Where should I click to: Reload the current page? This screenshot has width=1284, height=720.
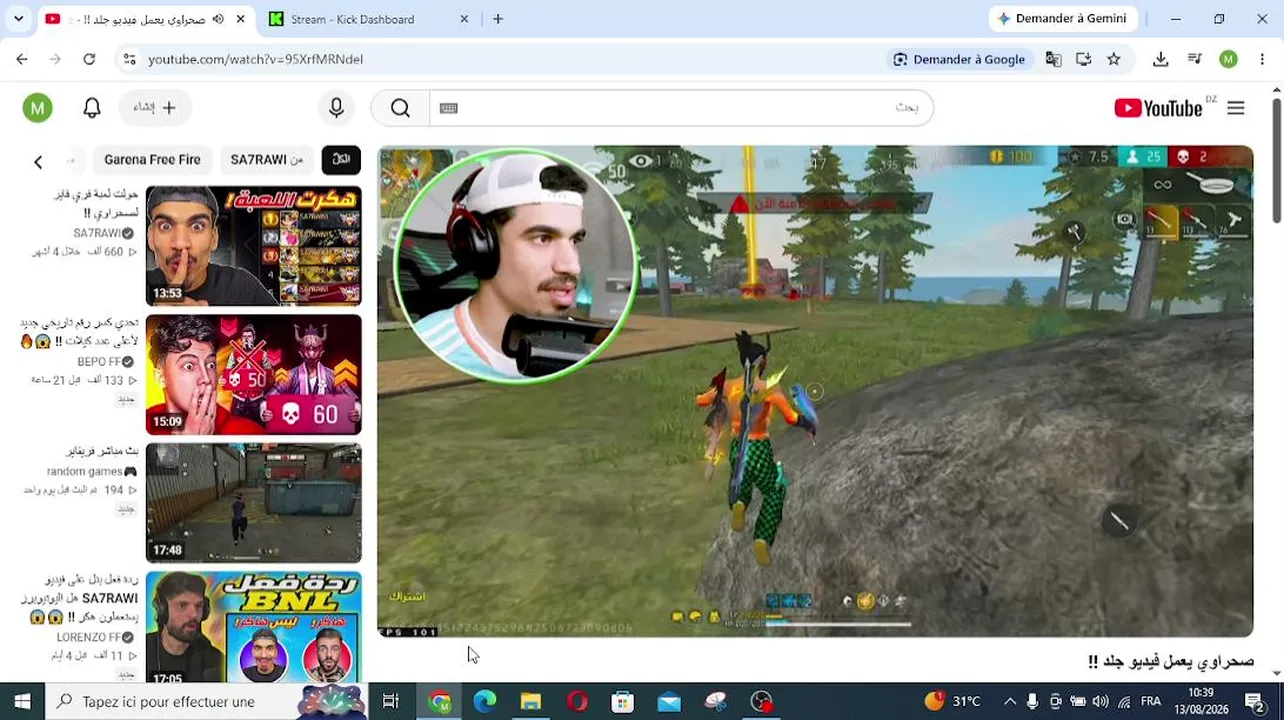(89, 59)
